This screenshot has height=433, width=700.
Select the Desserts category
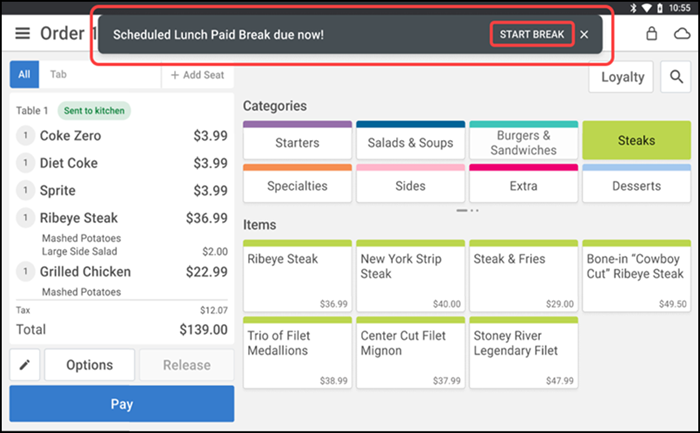pos(637,183)
